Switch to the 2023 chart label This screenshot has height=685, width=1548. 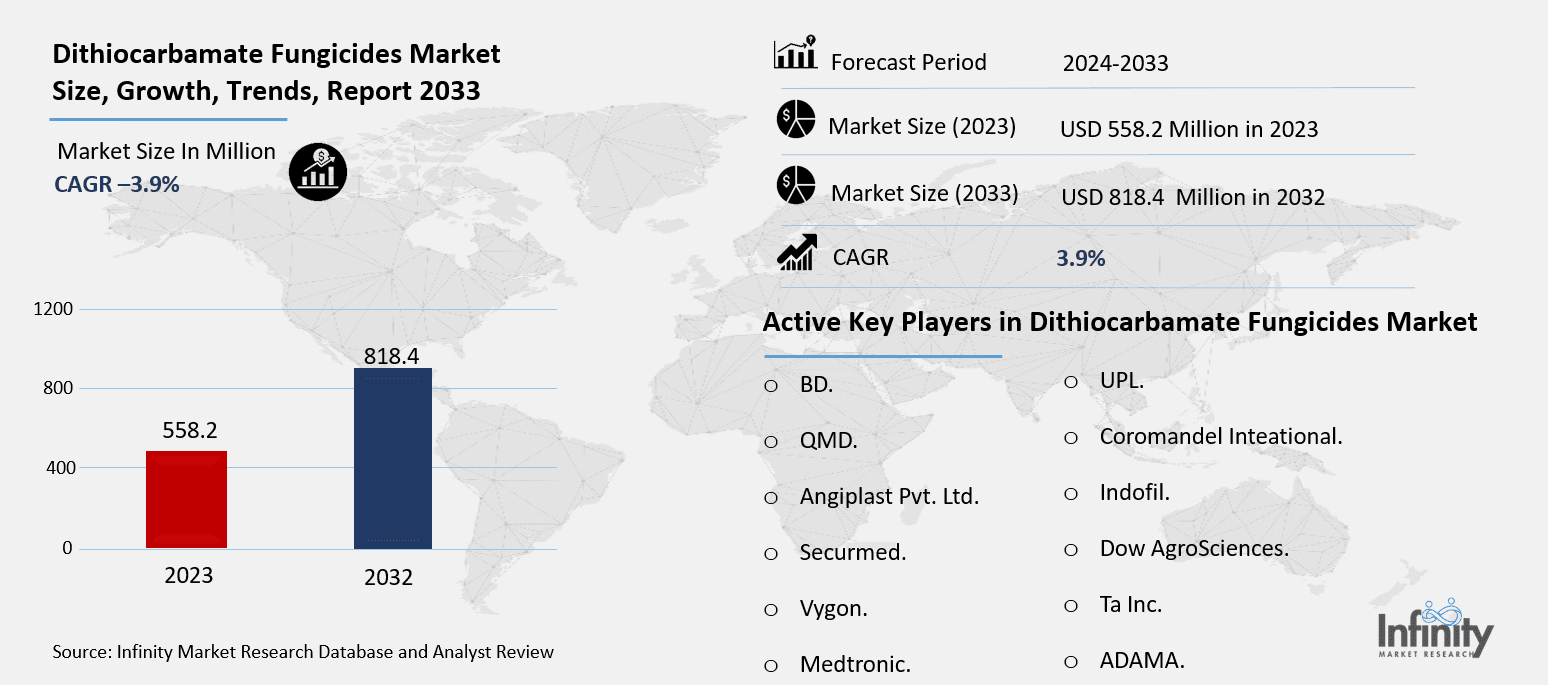(x=187, y=576)
